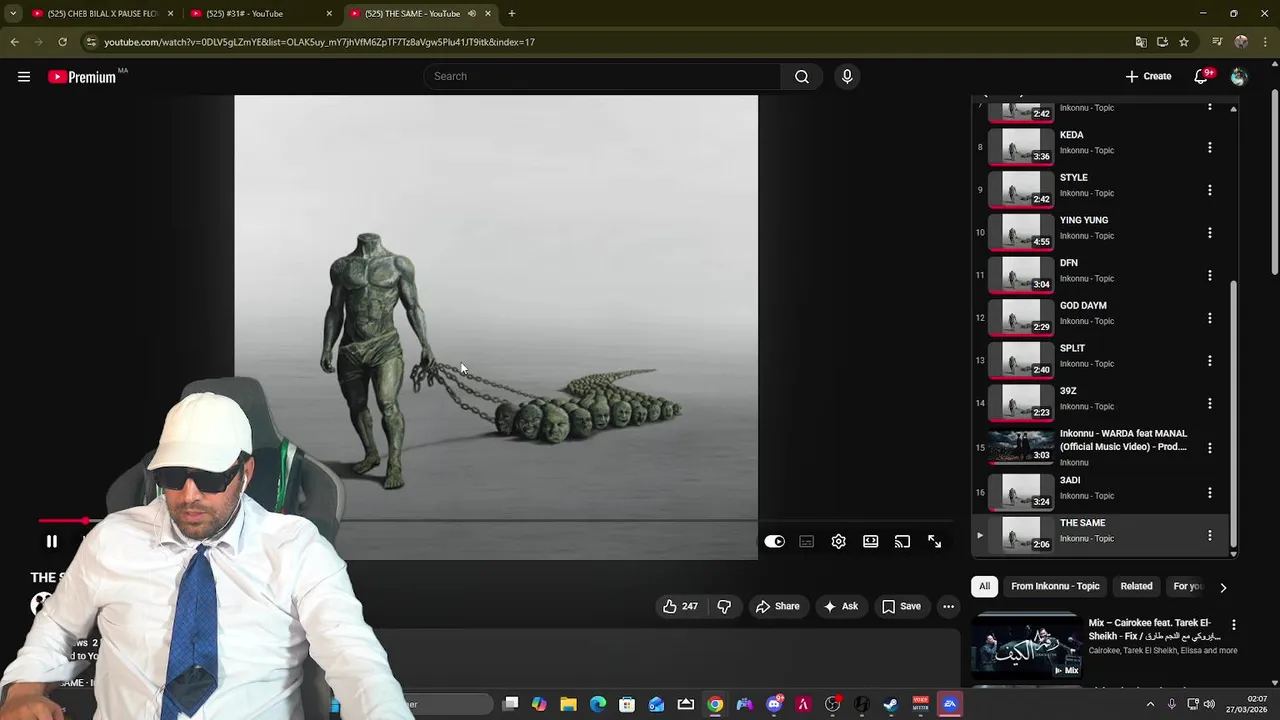Show more filter chips with arrow

(1223, 587)
